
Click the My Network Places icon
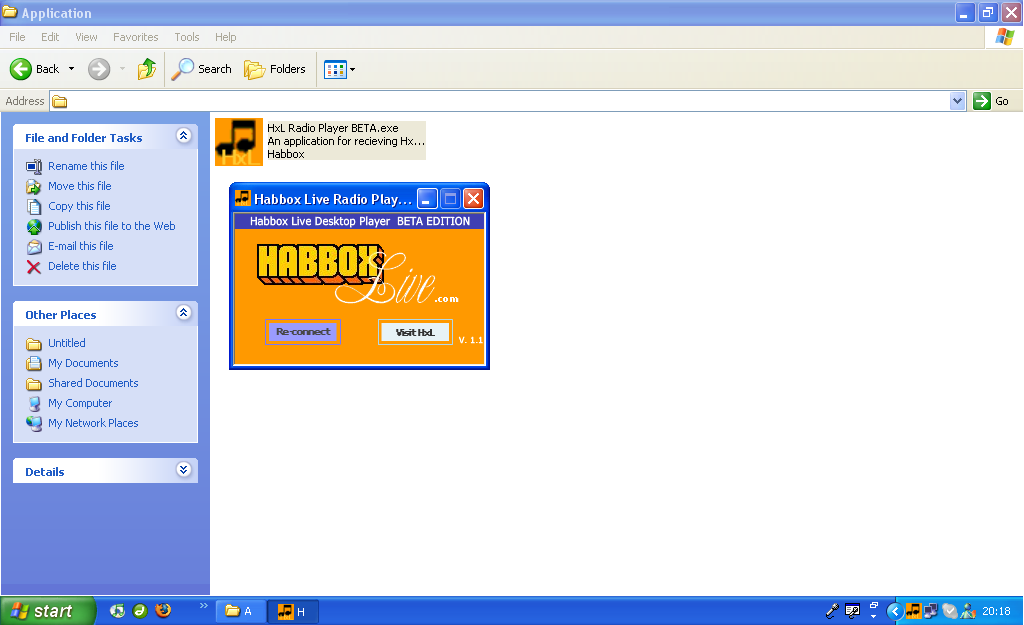(x=34, y=424)
